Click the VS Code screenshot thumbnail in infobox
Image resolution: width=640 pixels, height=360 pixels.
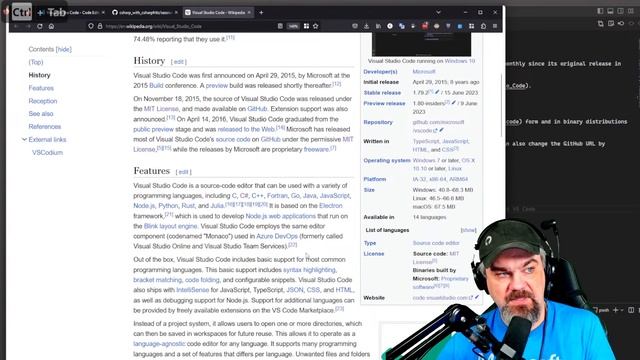pos(421,45)
